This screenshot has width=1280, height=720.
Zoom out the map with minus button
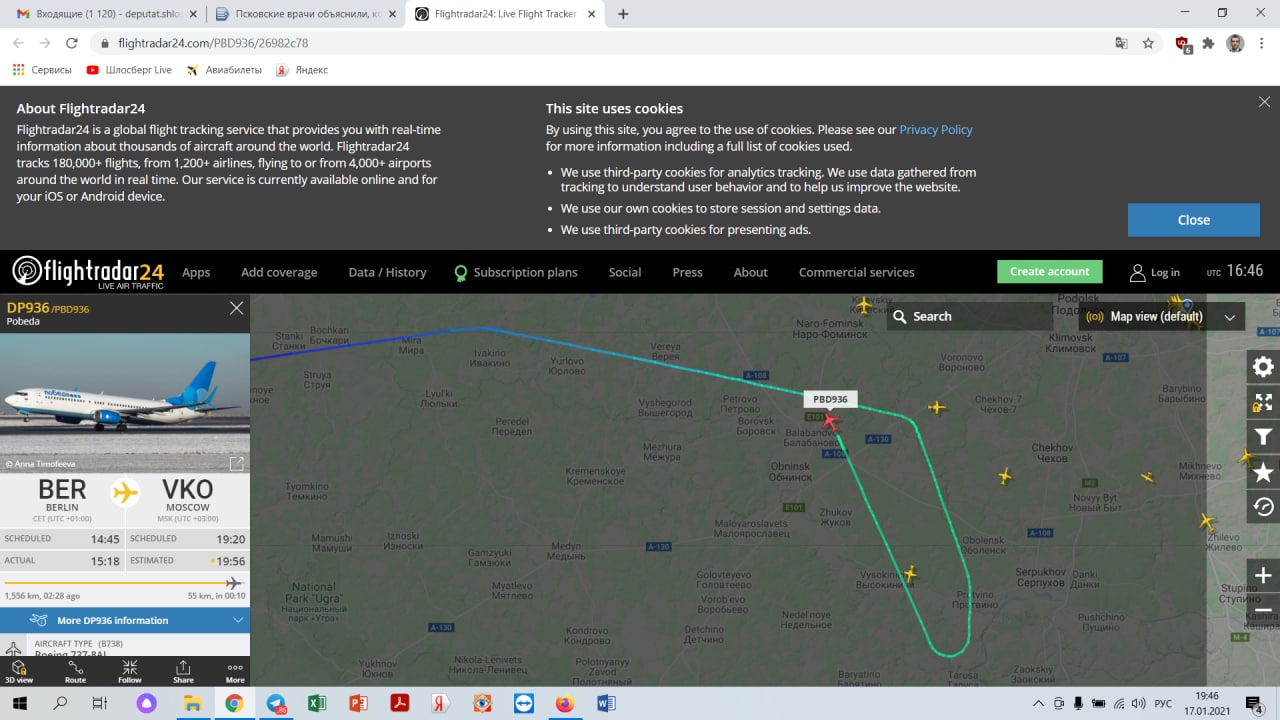1263,610
